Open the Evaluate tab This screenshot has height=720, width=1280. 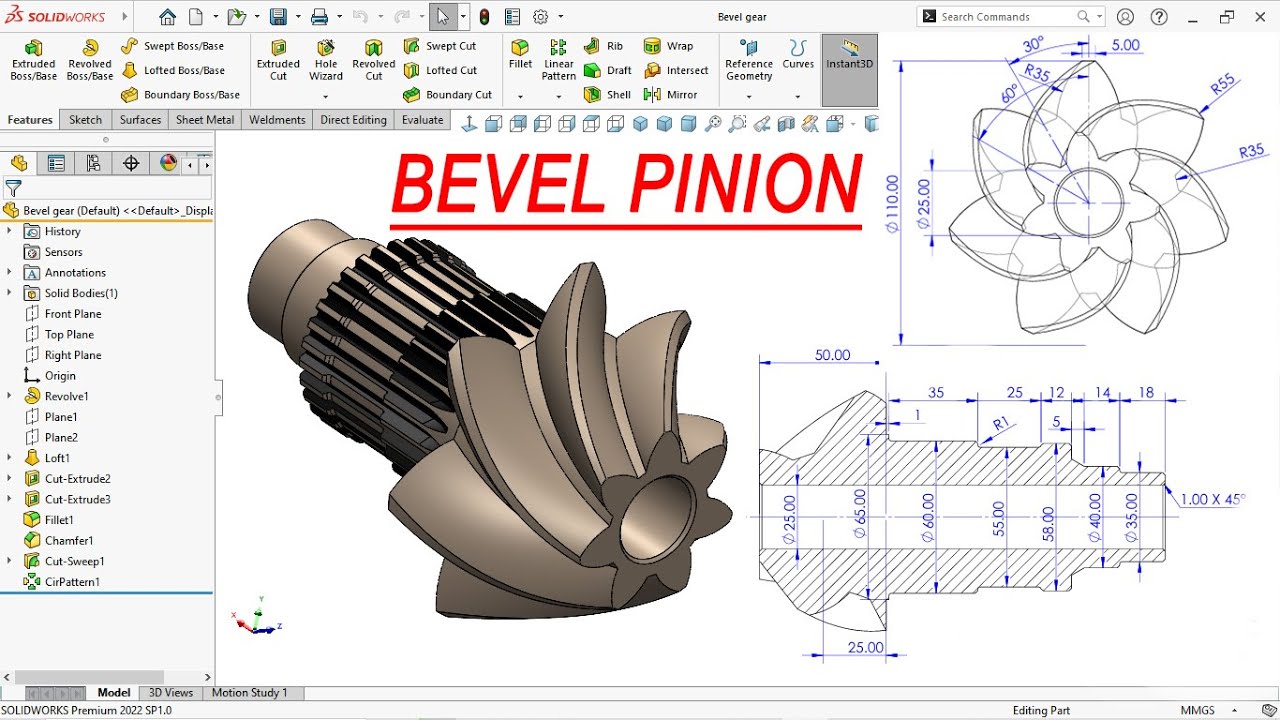(x=422, y=120)
